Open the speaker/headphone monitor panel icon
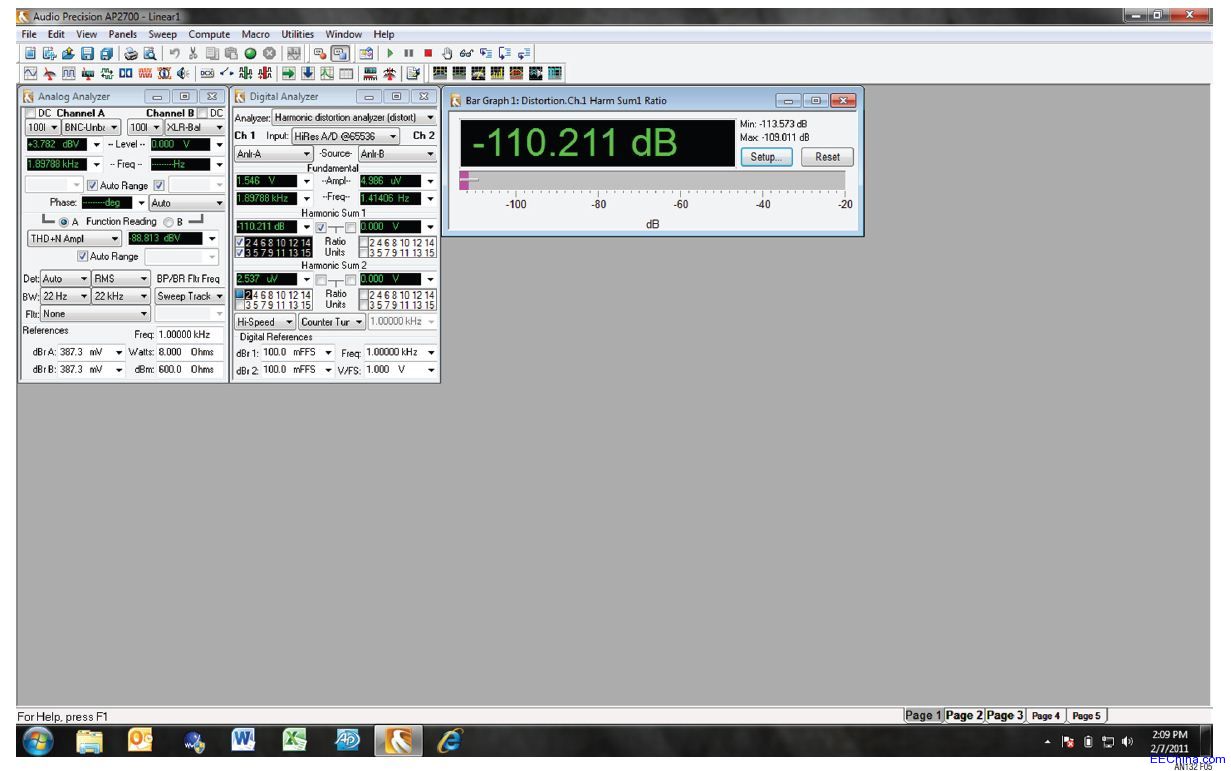Image resolution: width=1231 pixels, height=771 pixels. (183, 73)
